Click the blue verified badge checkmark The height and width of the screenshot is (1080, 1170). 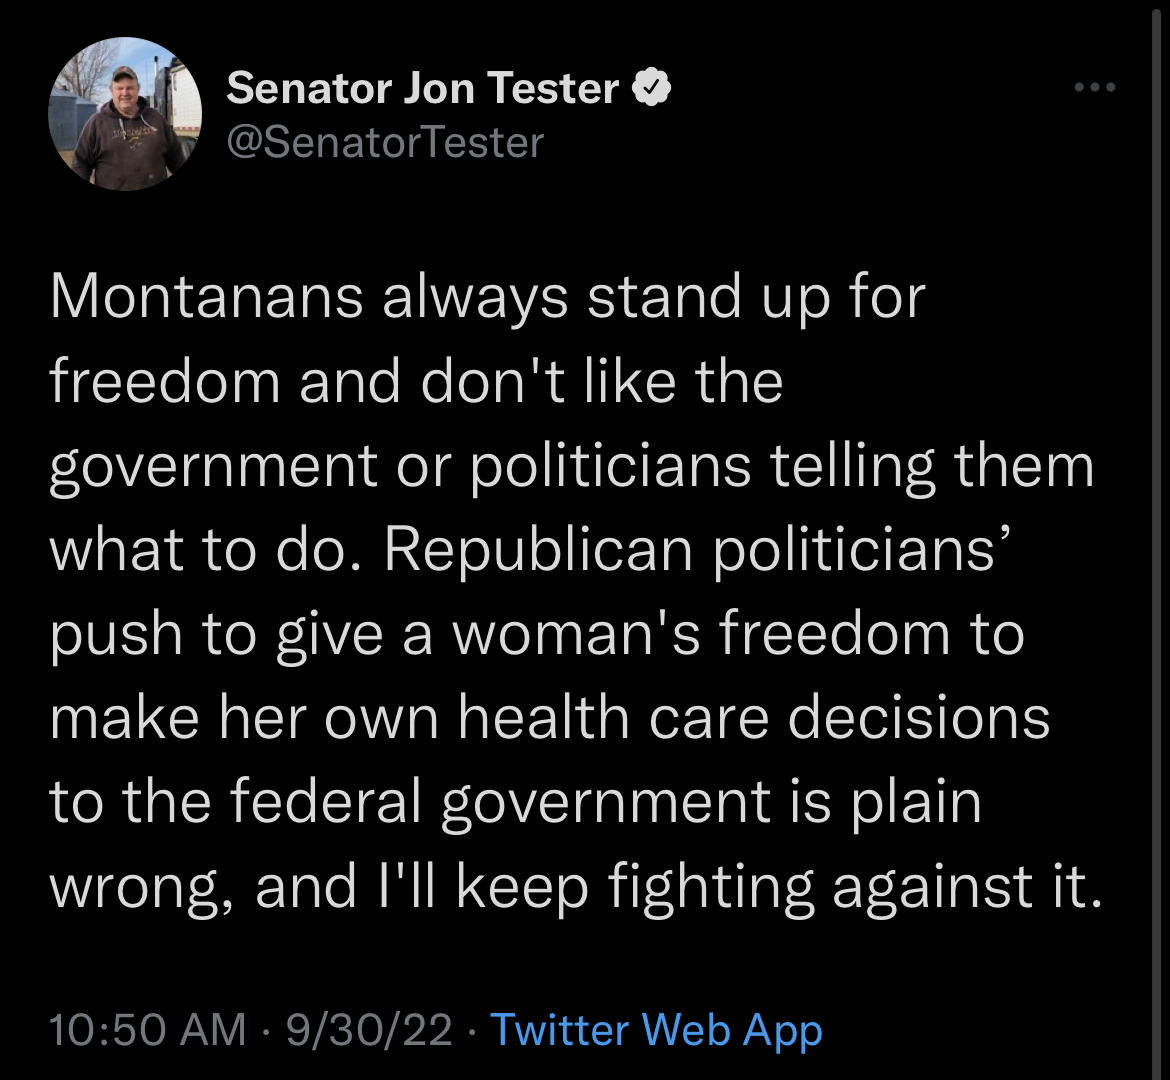[x=651, y=88]
